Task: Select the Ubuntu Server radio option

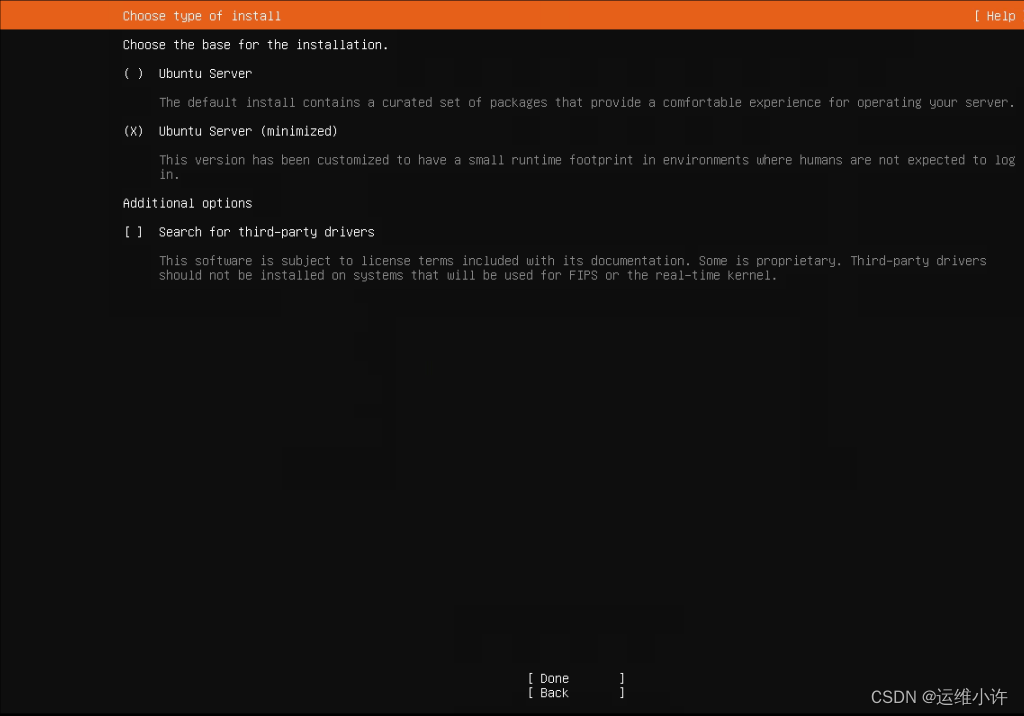Action: tap(133, 74)
